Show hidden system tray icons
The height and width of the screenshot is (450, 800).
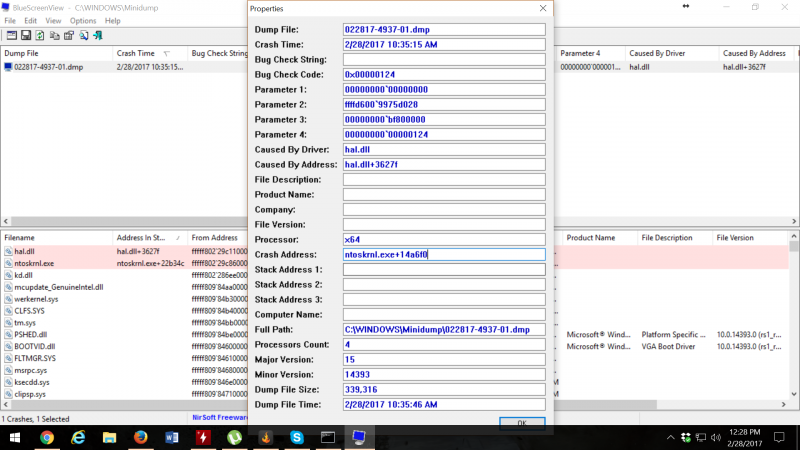click(670, 437)
